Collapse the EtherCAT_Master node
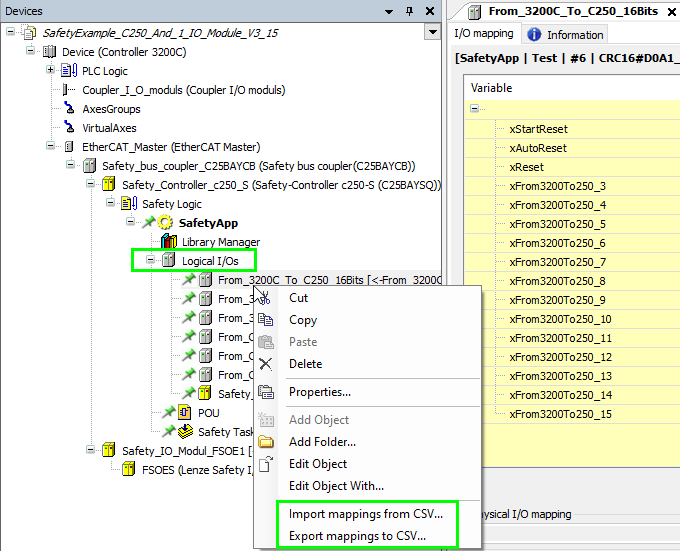This screenshot has width=680, height=551. 50,146
